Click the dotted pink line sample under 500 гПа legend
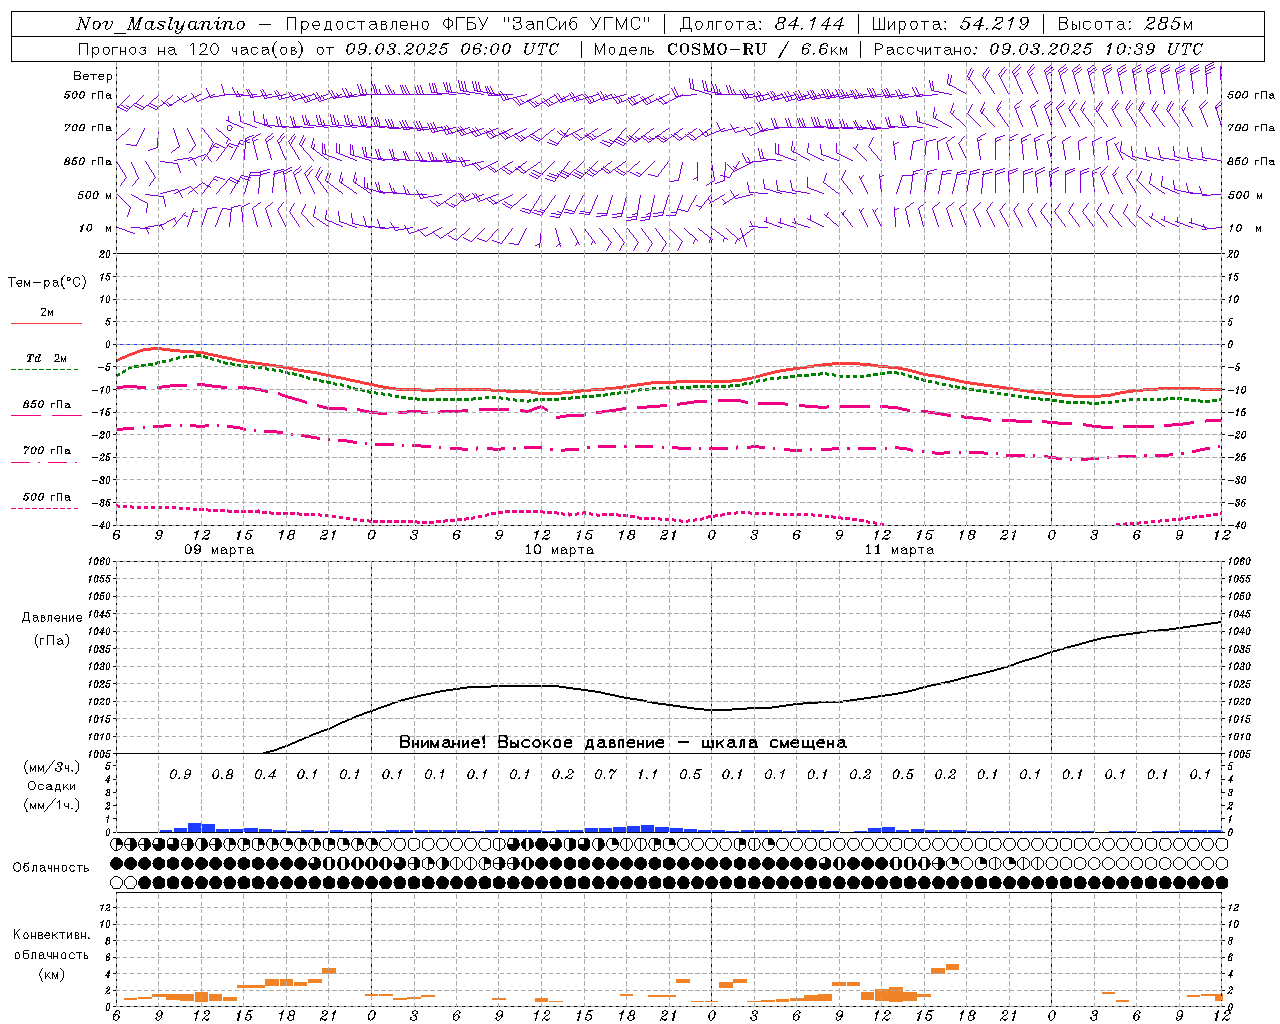The image size is (1280, 1024). click(46, 508)
